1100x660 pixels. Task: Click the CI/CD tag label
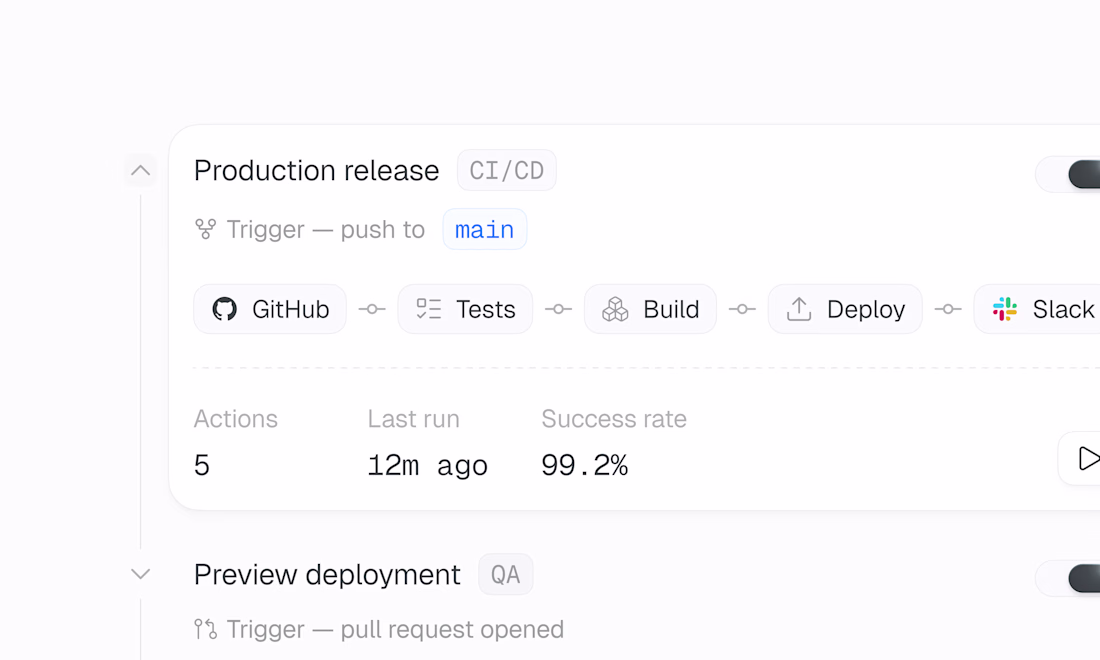[x=507, y=170]
